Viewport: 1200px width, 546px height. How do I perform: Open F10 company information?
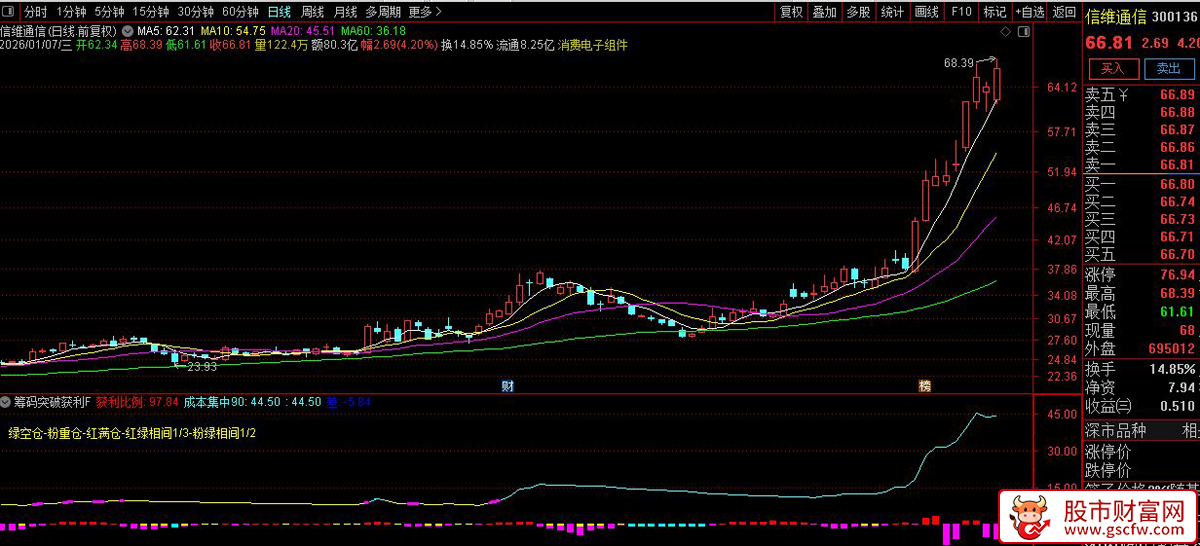(961, 12)
